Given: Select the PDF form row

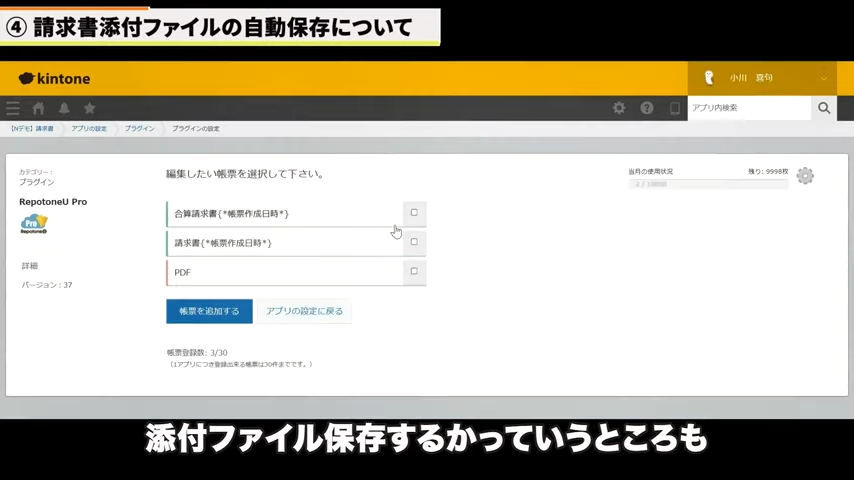Looking at the screenshot, I should click(x=284, y=272).
